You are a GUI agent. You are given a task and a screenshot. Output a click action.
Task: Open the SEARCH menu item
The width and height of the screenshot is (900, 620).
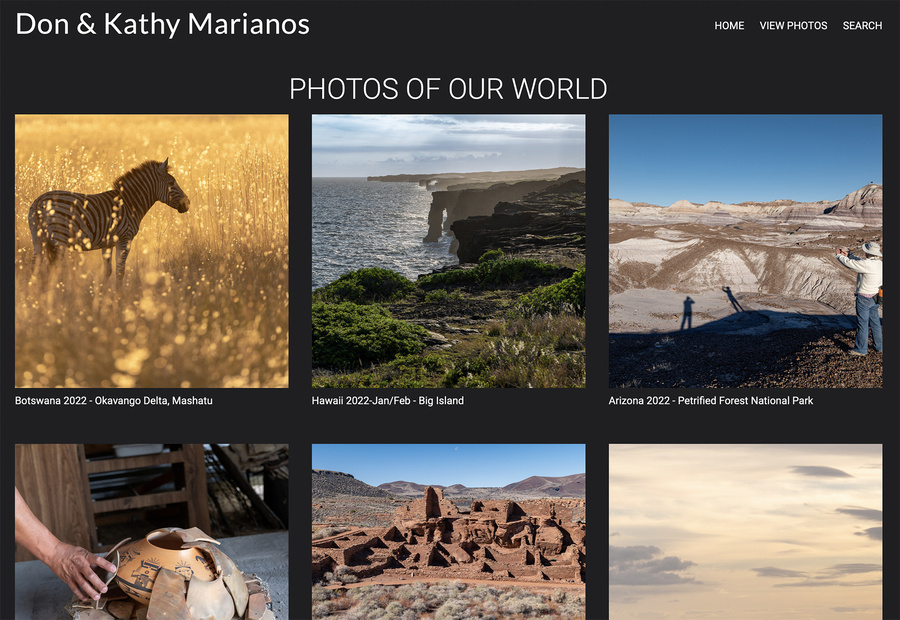[862, 25]
